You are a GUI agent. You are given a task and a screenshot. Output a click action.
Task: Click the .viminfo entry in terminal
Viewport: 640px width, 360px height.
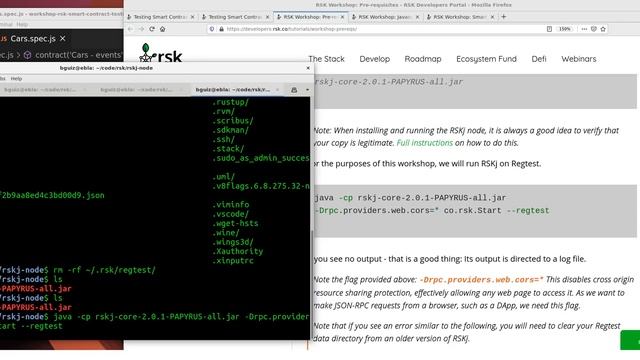pos(230,205)
